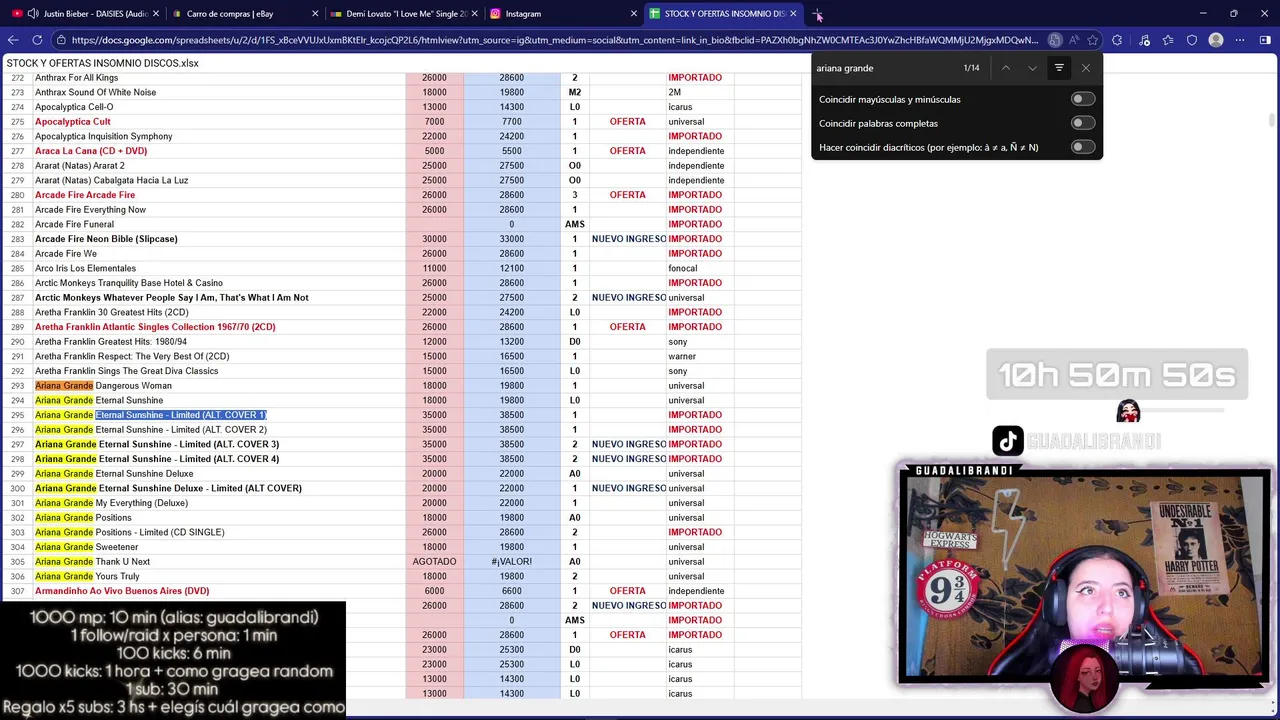Click the TikTok logo icon in overlay

(1008, 441)
